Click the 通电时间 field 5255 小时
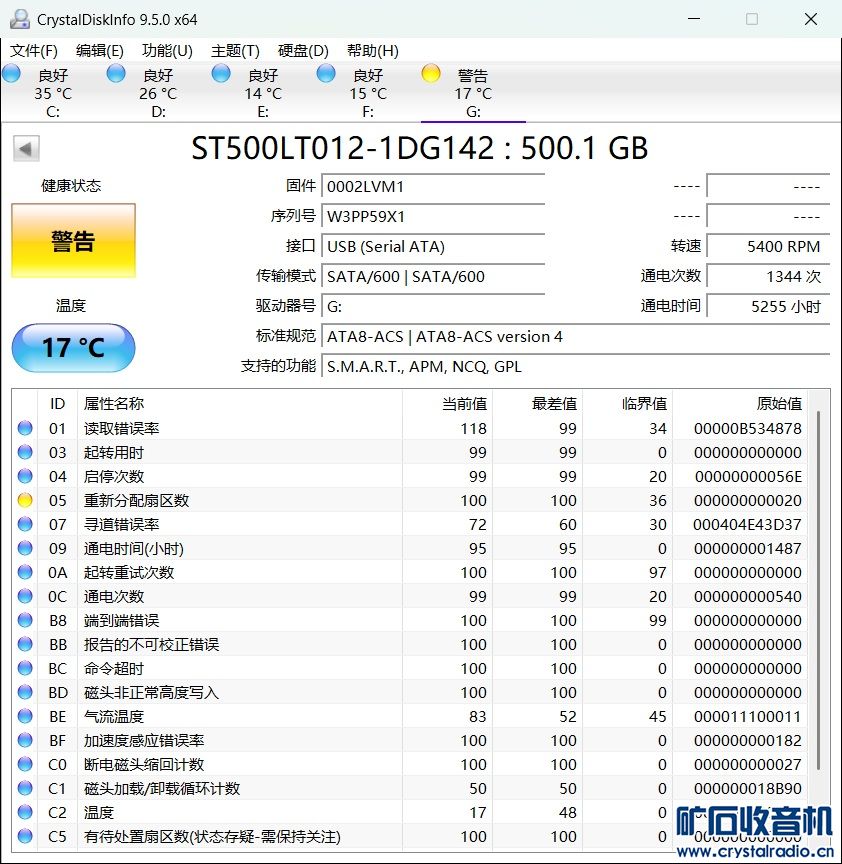The width and height of the screenshot is (842, 864). click(x=768, y=306)
